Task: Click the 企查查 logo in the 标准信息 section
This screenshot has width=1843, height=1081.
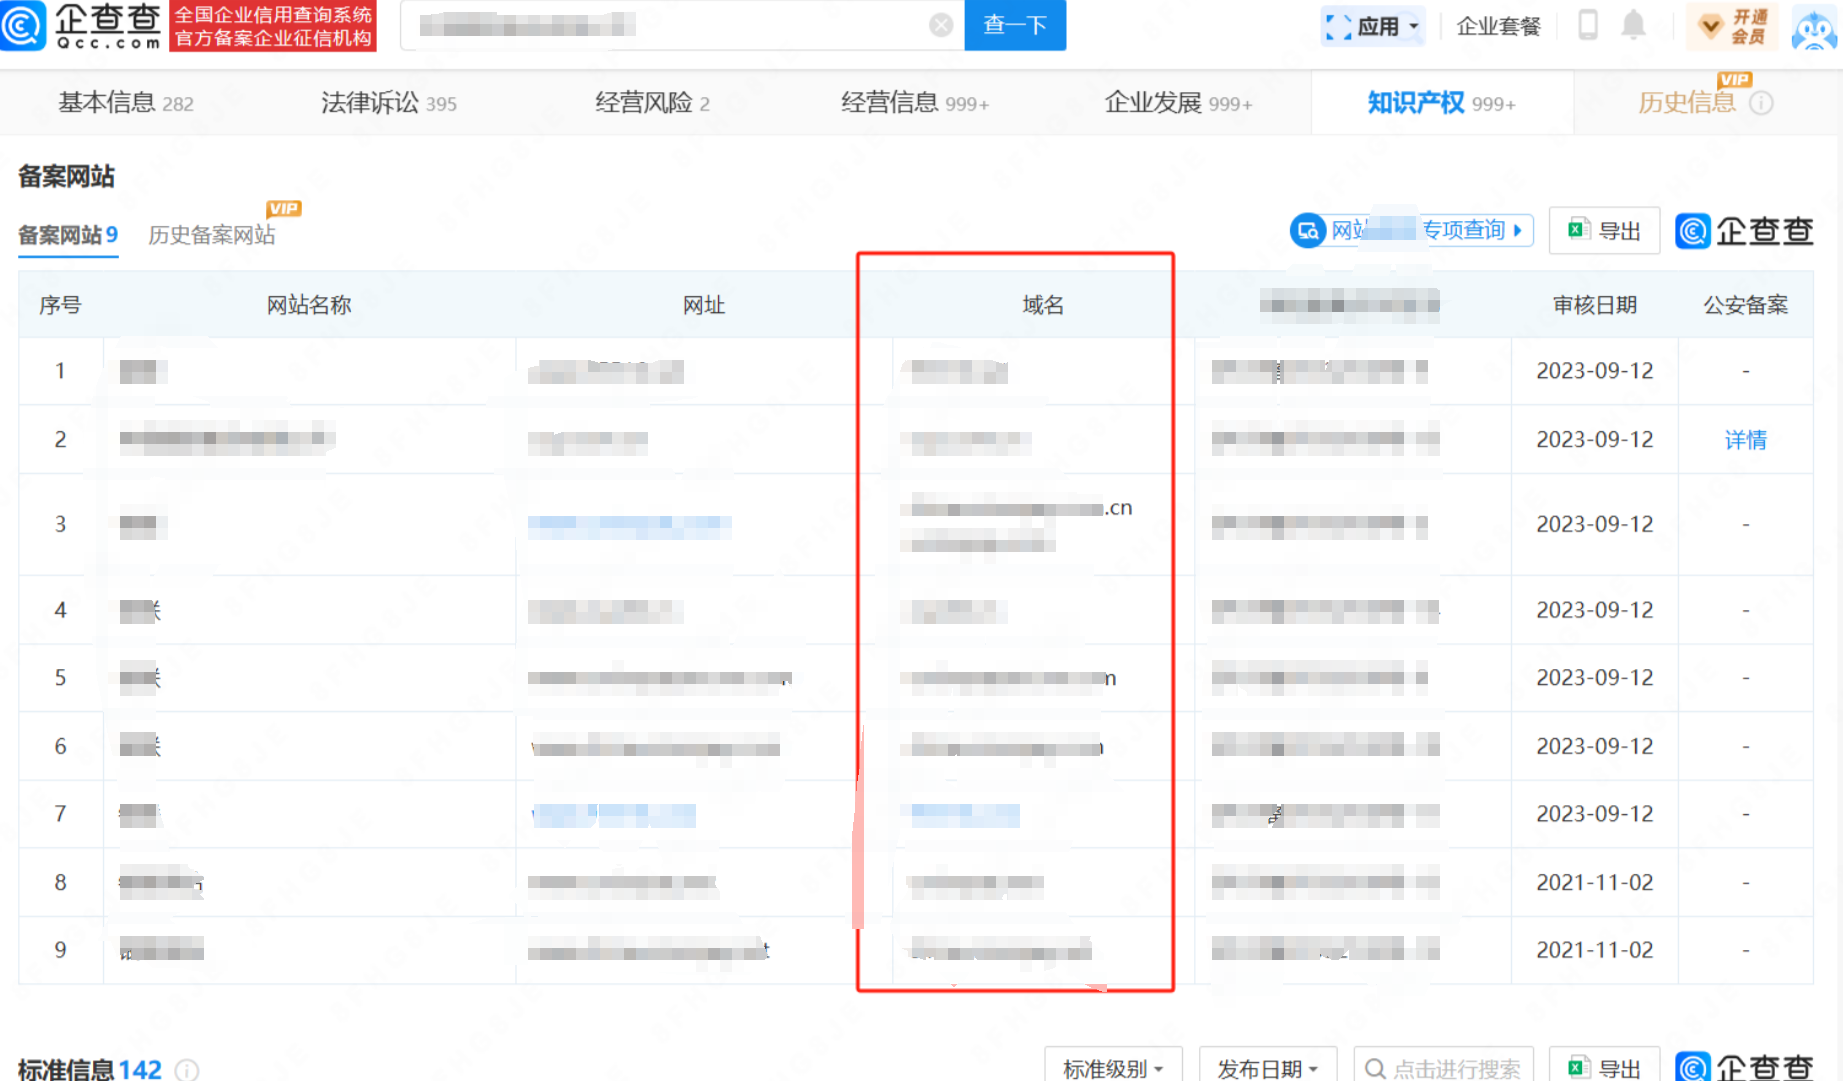Action: tap(1744, 1067)
